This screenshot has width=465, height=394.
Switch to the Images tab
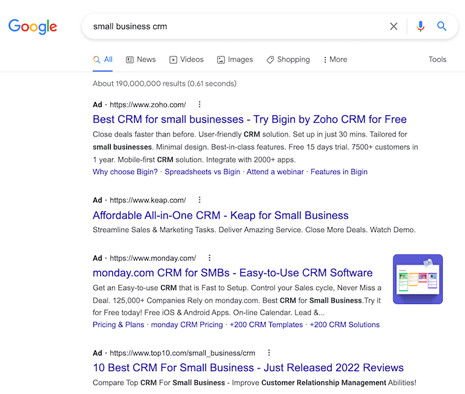tap(235, 59)
